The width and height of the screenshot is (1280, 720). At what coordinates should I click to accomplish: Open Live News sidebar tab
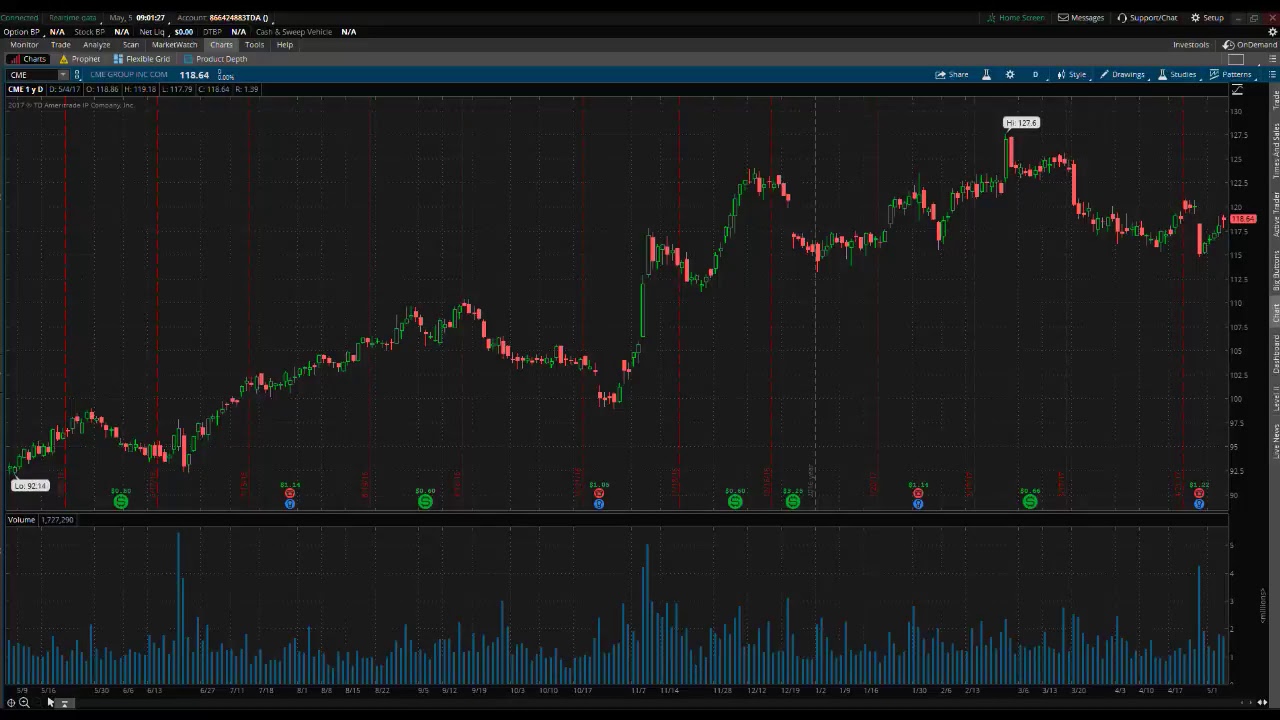1275,441
